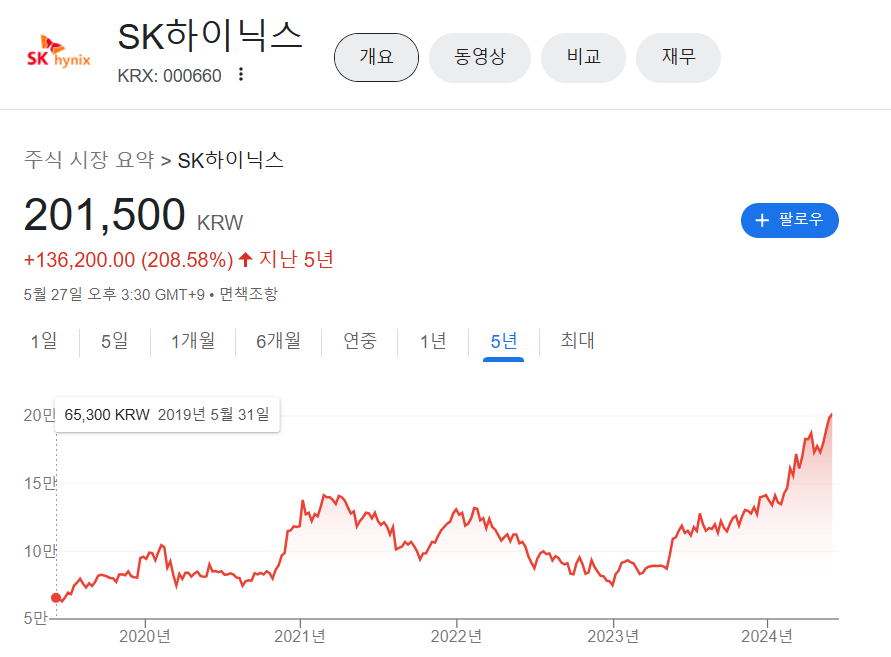Click the plus icon on Follow button

pos(762,220)
